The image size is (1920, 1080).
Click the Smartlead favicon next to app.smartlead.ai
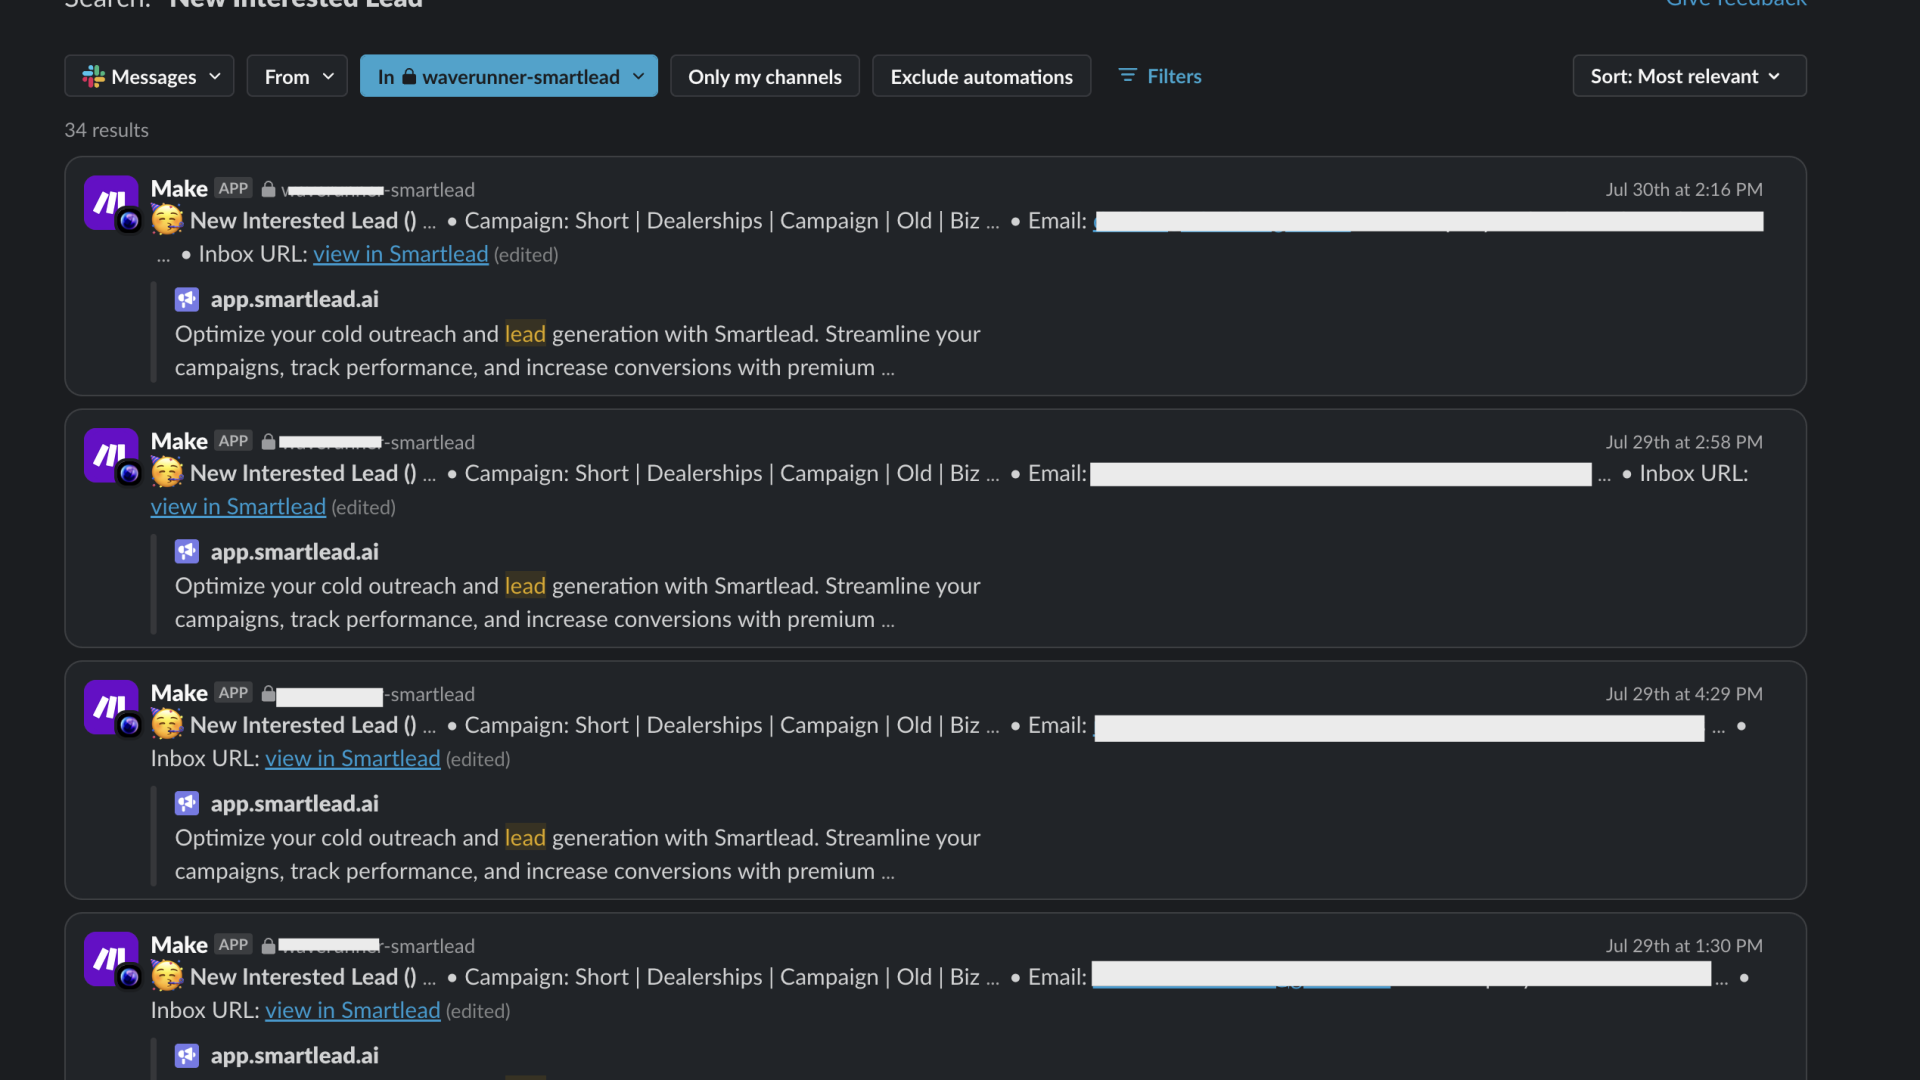187,298
